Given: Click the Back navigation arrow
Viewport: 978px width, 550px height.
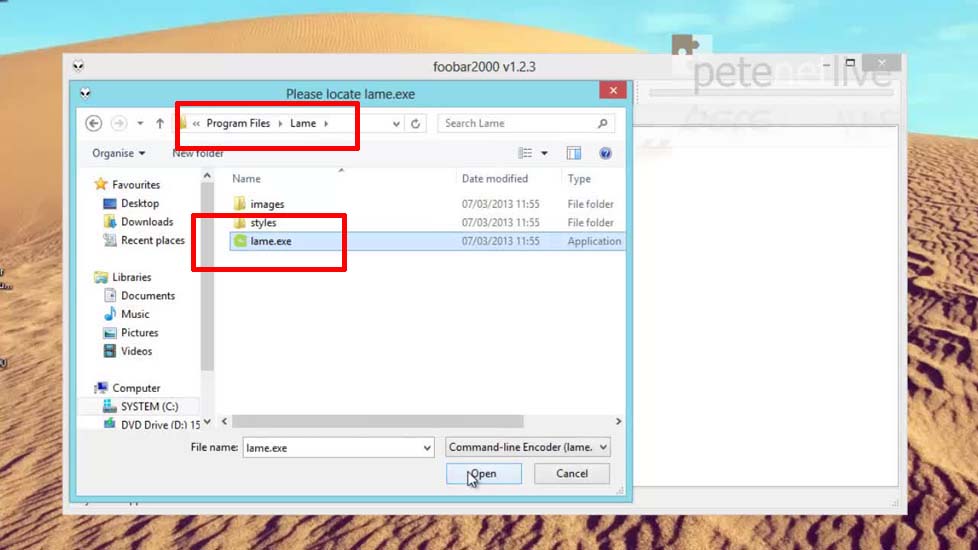Looking at the screenshot, I should 94,123.
